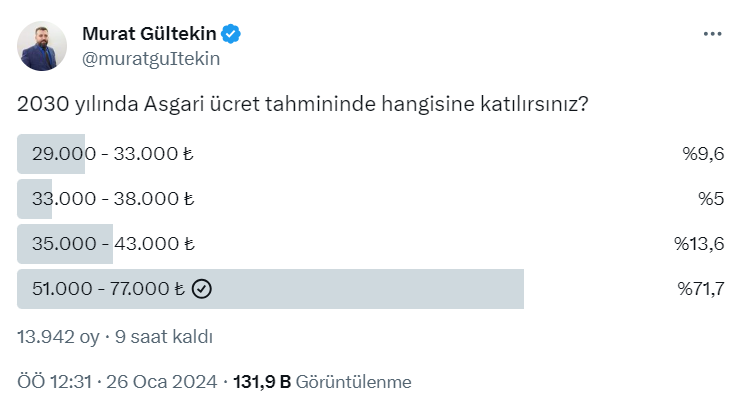
Task: Click the %13,6 result percentage
Action: 699,243
